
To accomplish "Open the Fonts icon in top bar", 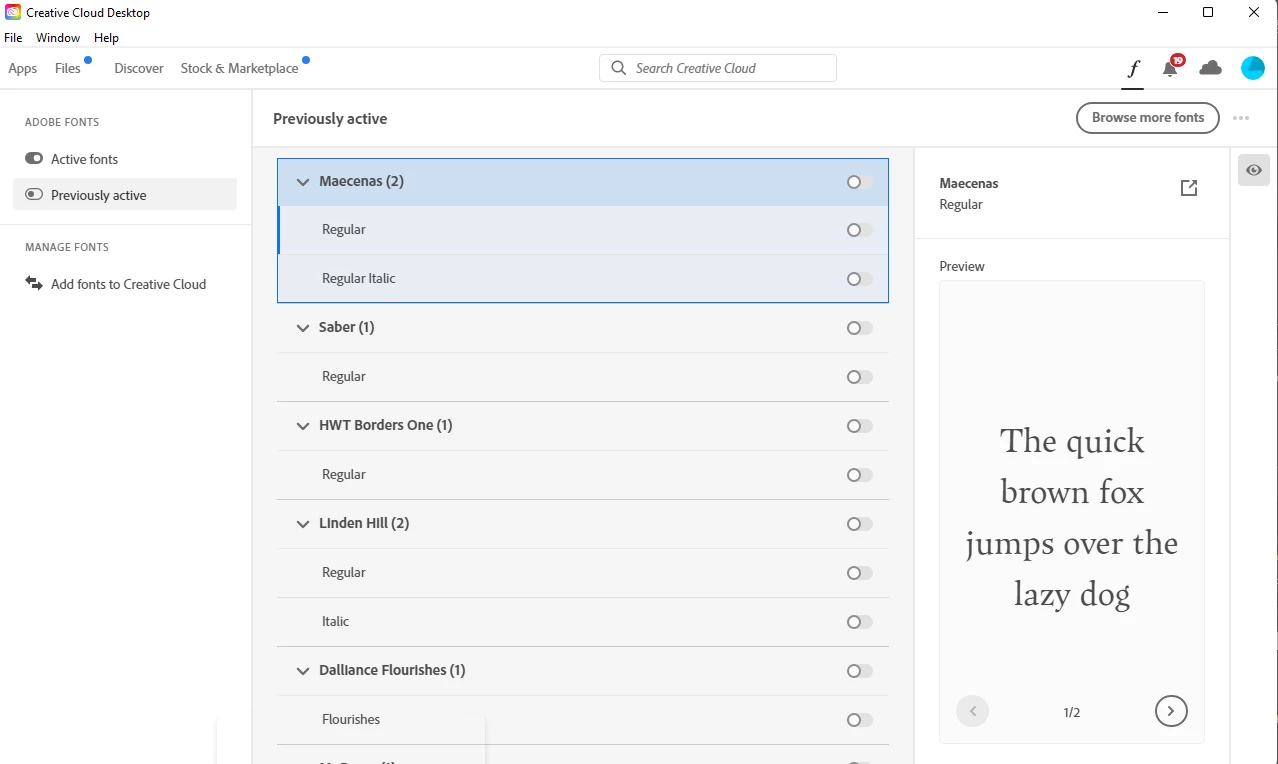I will click(1133, 68).
